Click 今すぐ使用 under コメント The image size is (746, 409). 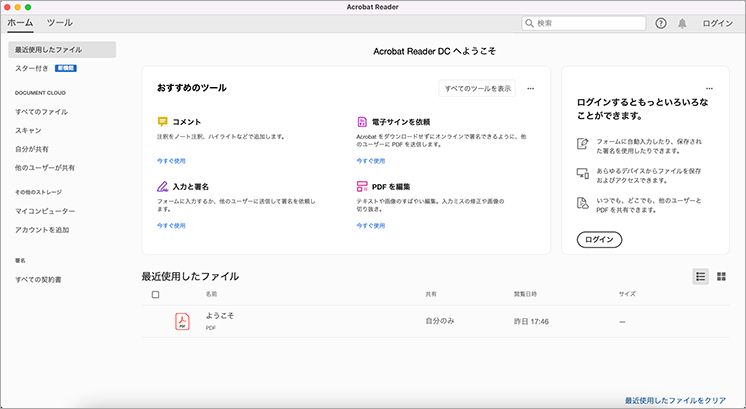pos(171,161)
